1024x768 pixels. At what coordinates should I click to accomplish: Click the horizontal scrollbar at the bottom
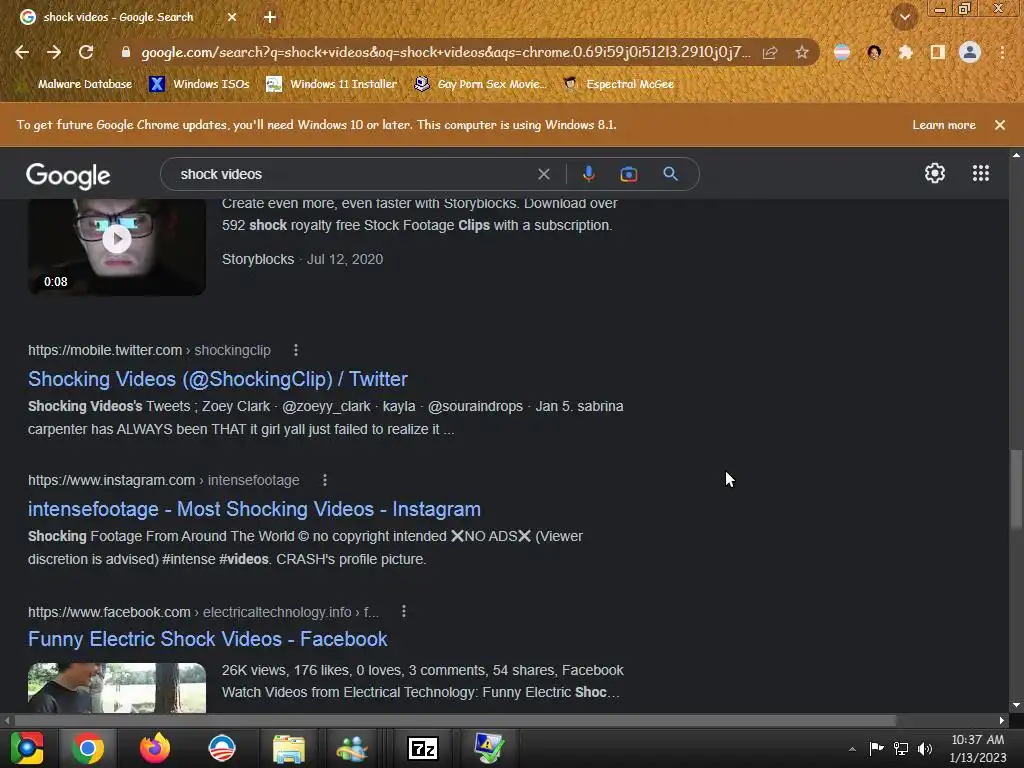pyautogui.click(x=455, y=720)
